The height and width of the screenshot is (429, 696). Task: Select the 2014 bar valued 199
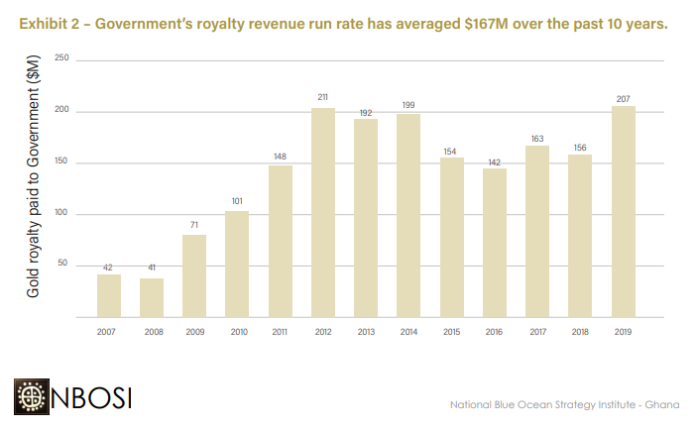click(x=408, y=215)
